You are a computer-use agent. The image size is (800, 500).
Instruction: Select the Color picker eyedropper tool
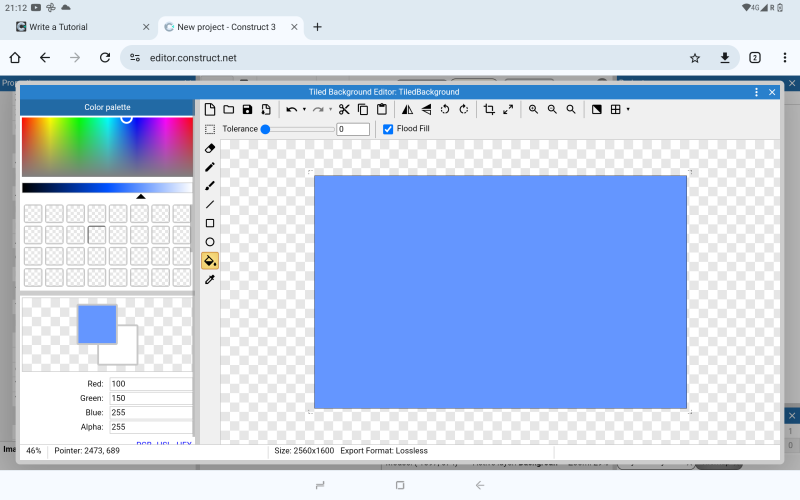(x=210, y=280)
